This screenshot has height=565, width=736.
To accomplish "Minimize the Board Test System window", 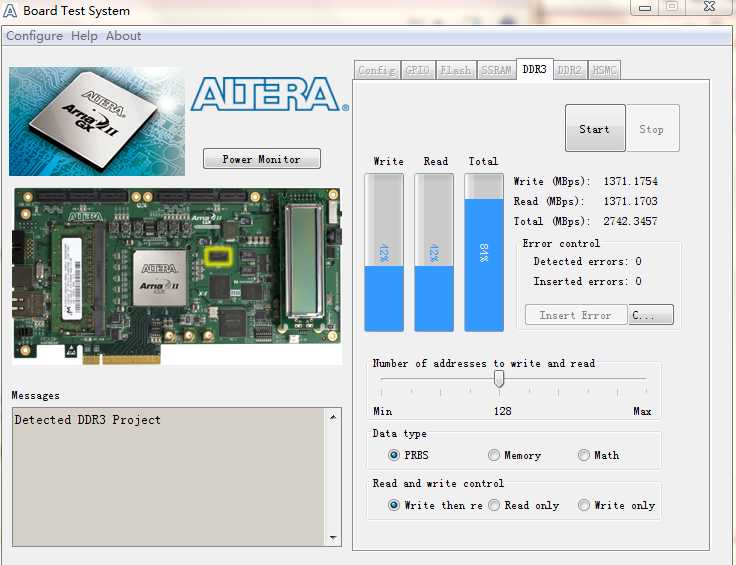I will (x=645, y=8).
